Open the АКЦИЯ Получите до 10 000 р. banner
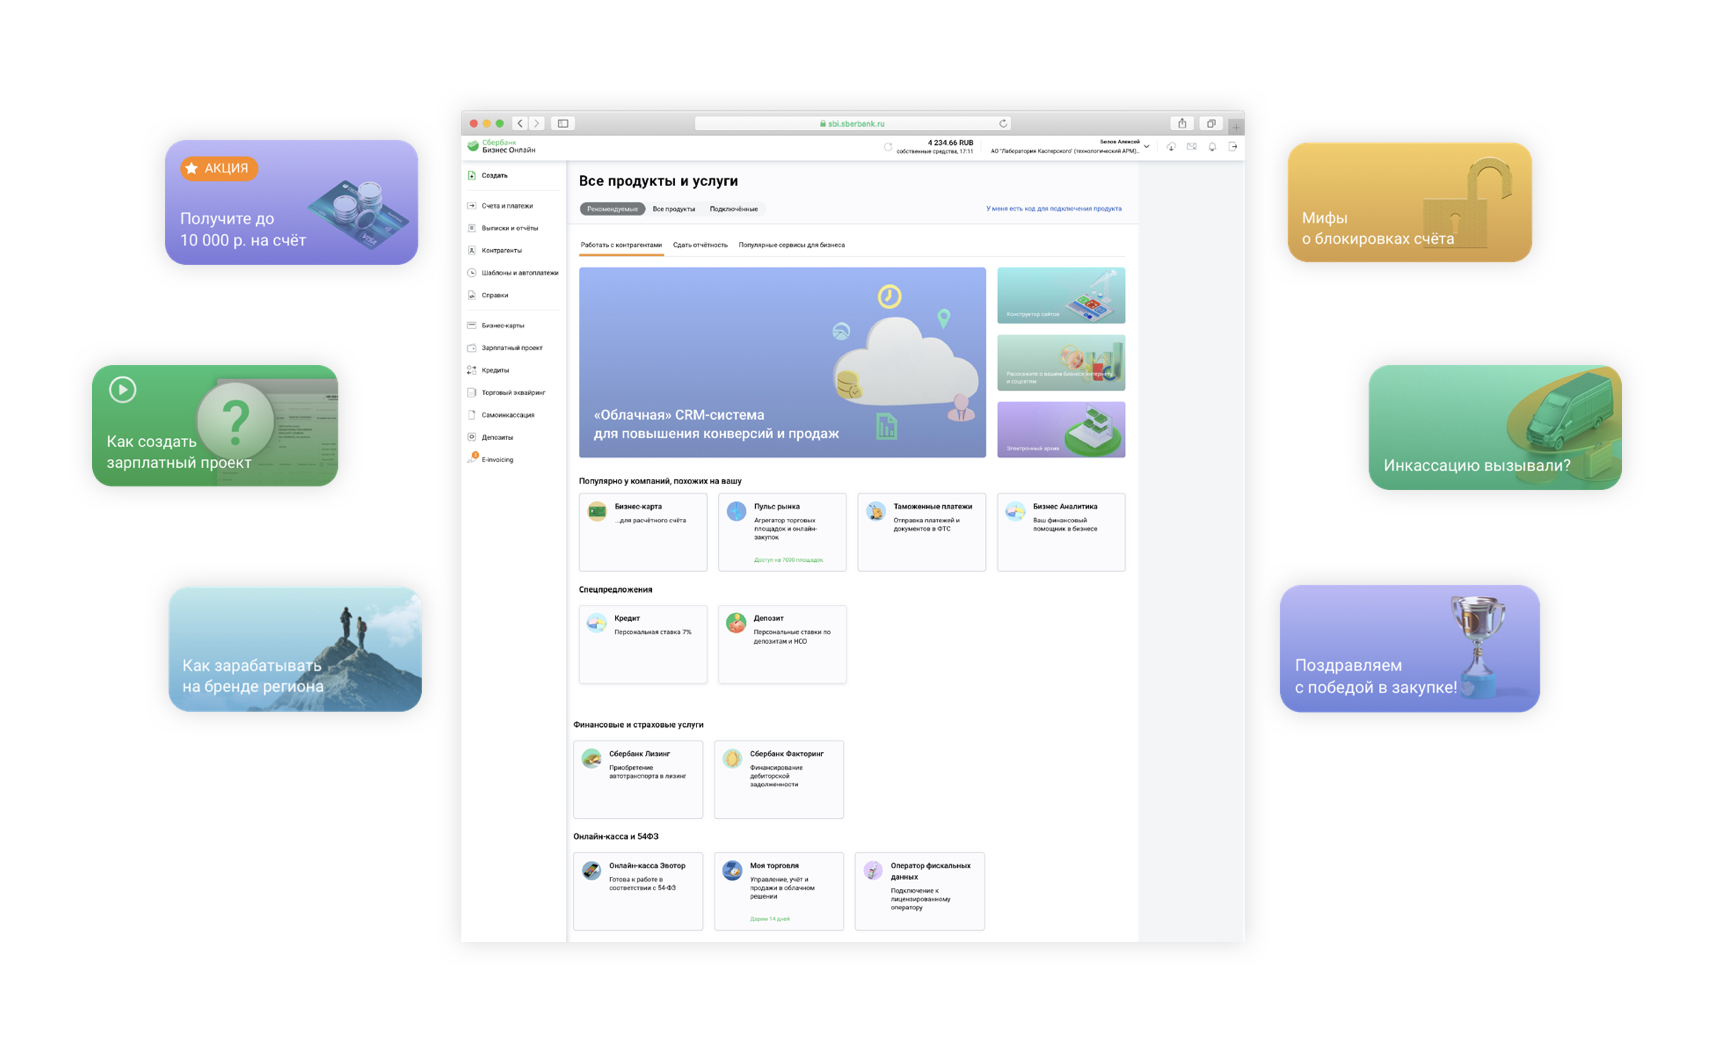 point(292,202)
